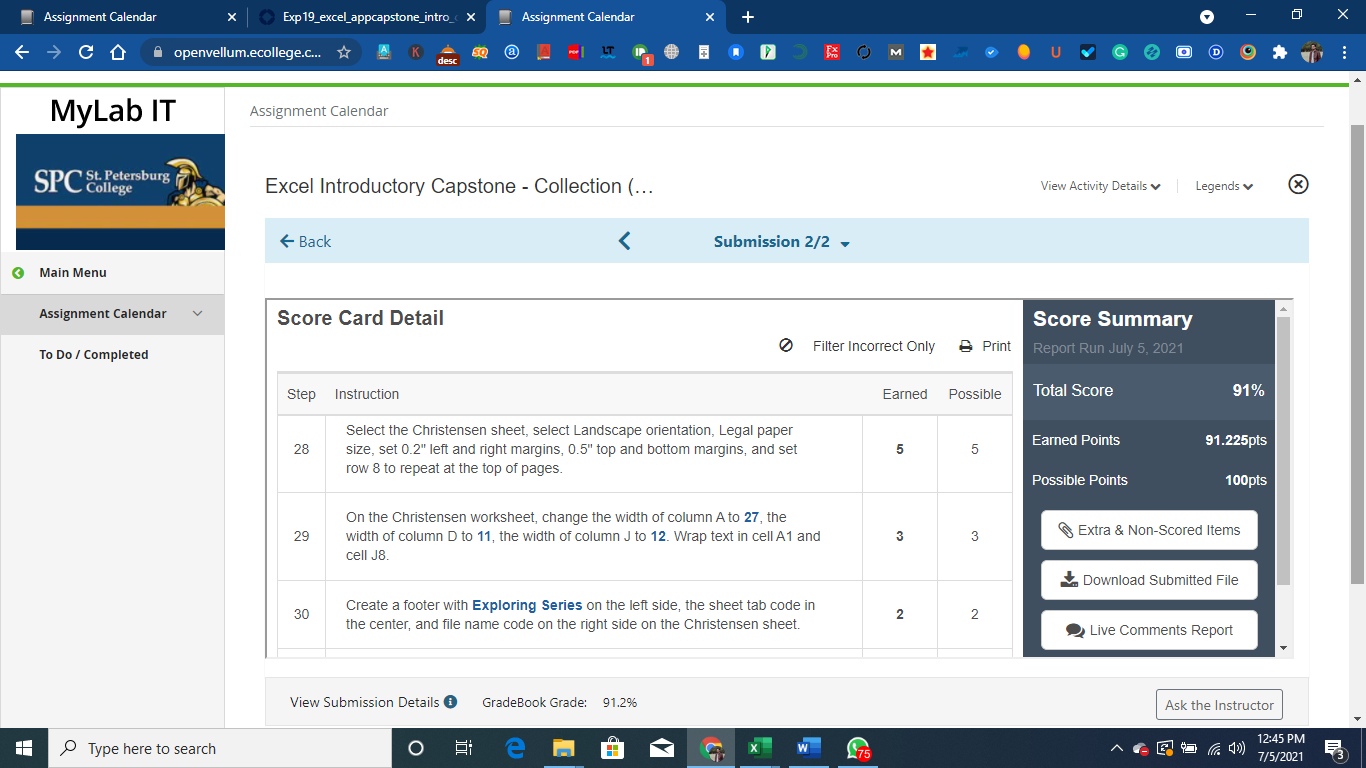Click the green Main Menu back icon
Screen dimensions: 1366x768
pos(18,273)
